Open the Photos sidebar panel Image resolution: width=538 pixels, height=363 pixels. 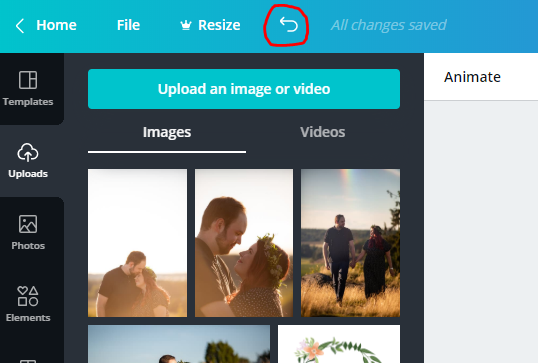pyautogui.click(x=28, y=233)
